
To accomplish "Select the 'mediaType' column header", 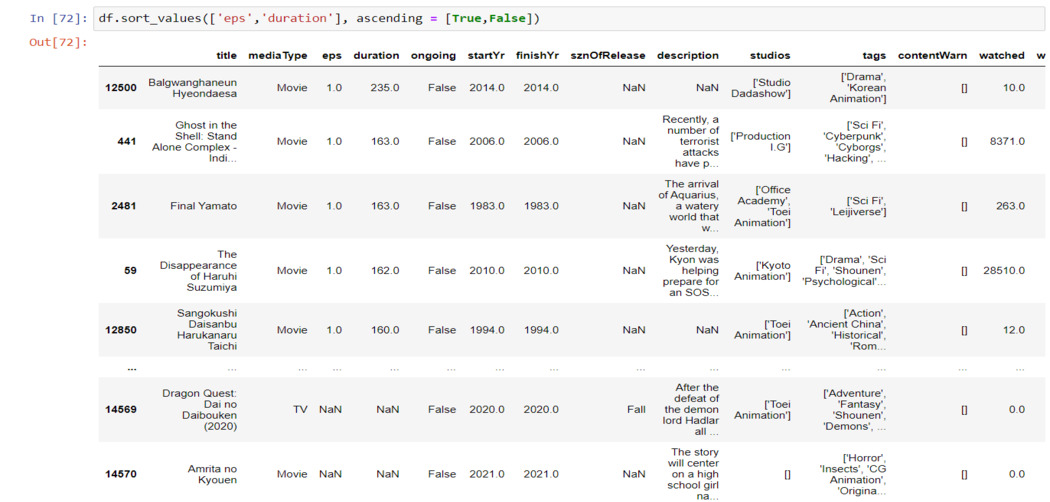I will point(277,56).
